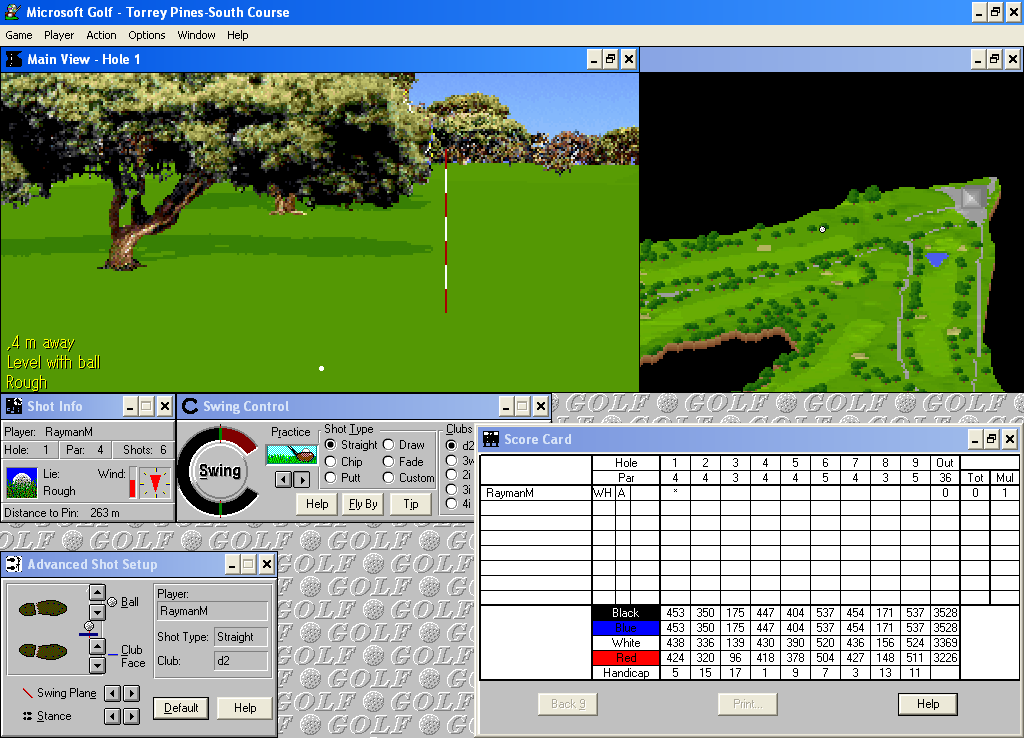Click the ball lie icon in Shot Info

coord(22,483)
